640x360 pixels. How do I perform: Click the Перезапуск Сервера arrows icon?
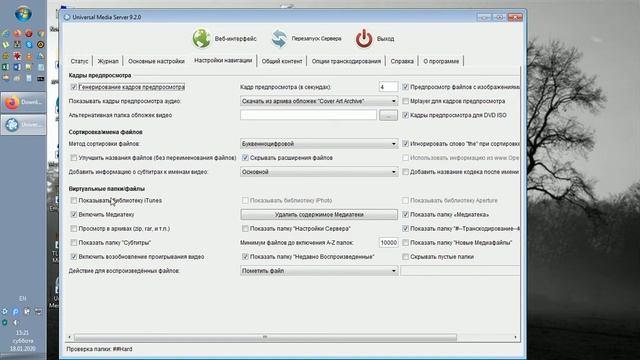coord(279,38)
